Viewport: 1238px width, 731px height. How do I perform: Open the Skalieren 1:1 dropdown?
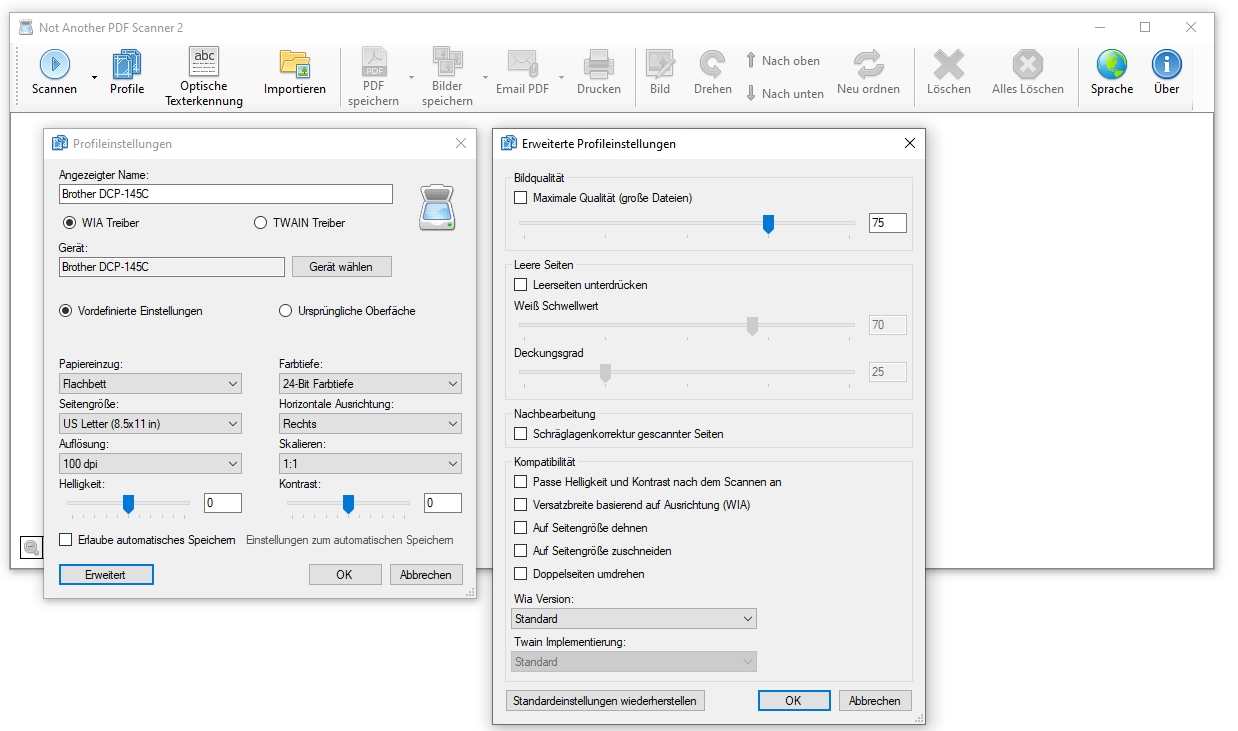[370, 464]
